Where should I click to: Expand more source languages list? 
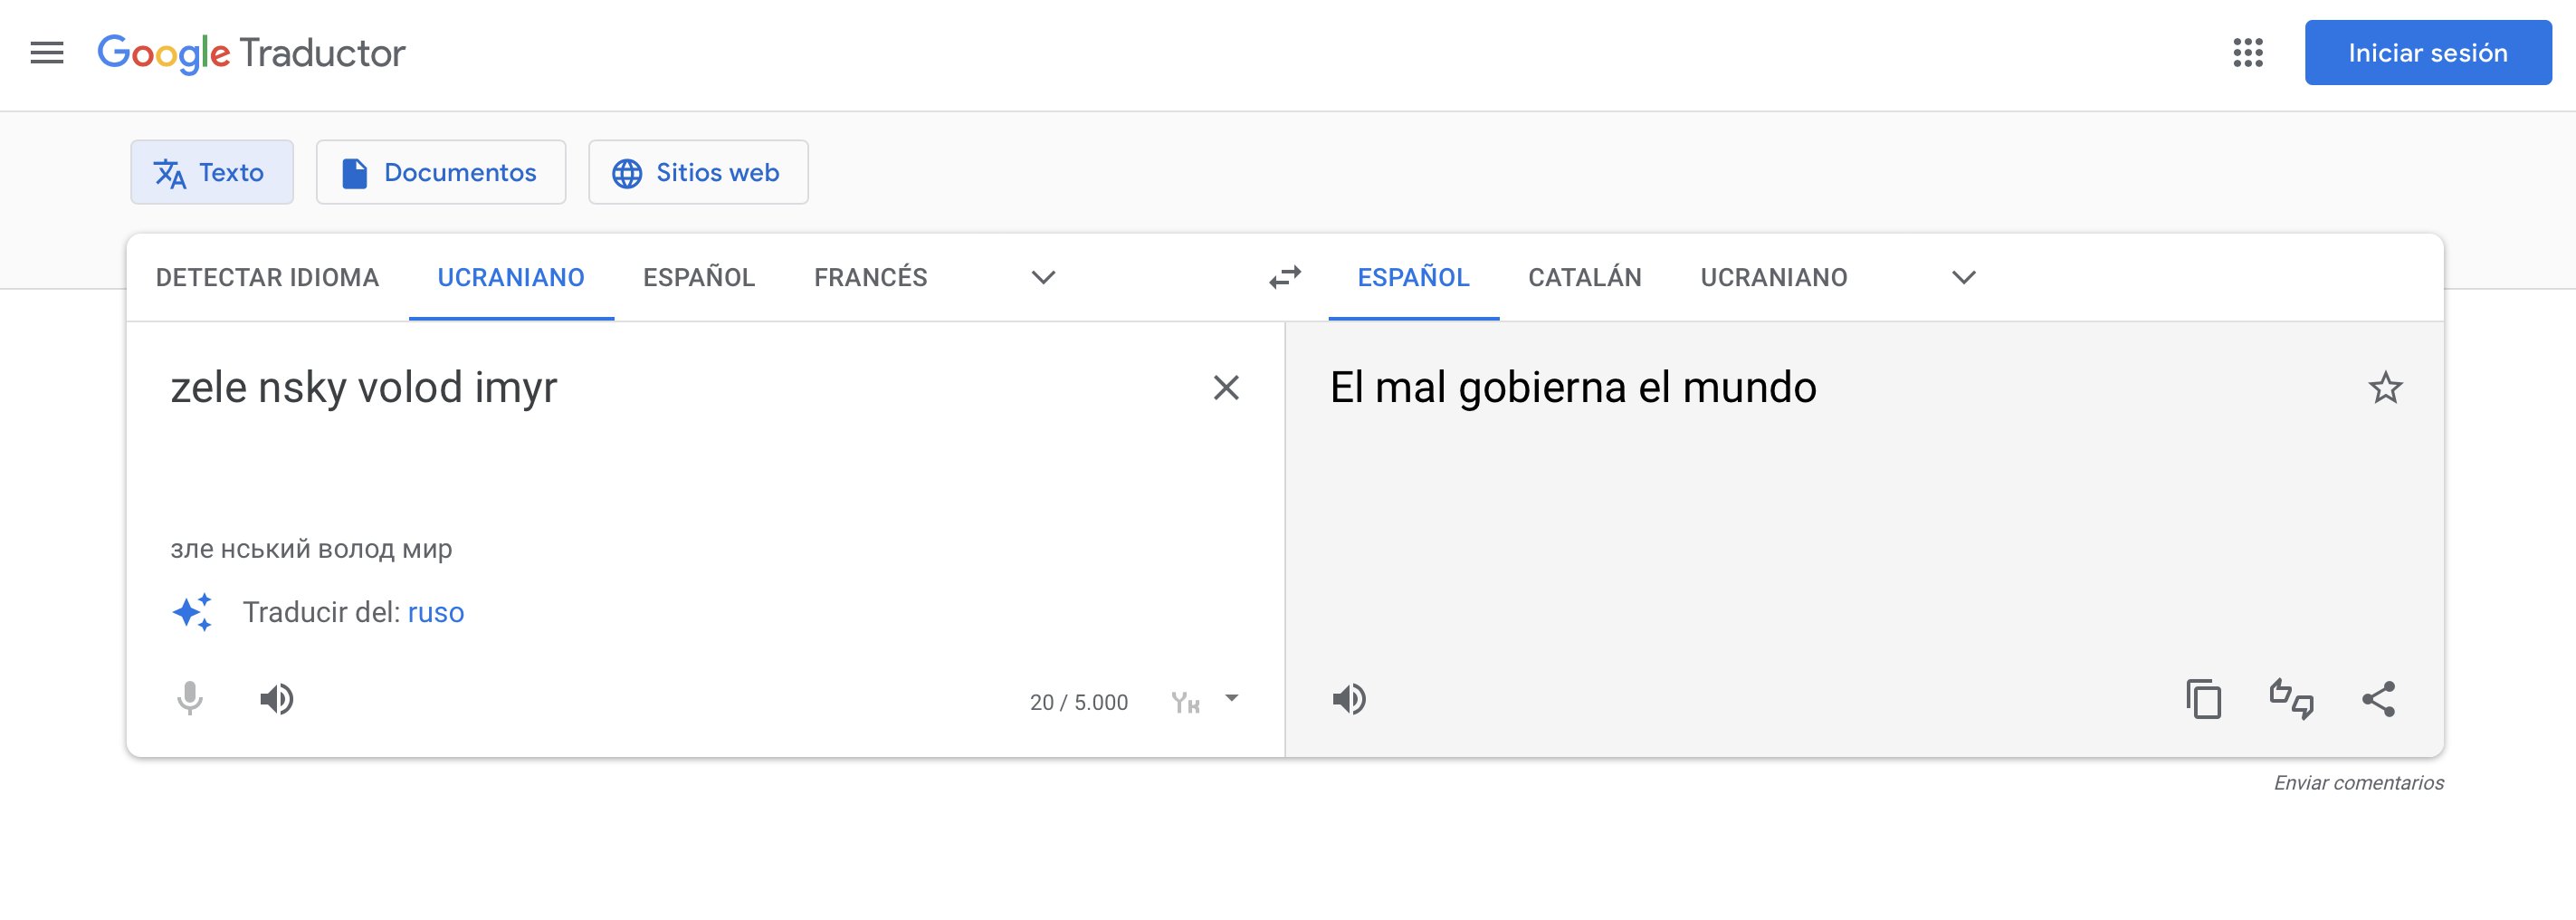click(1043, 277)
